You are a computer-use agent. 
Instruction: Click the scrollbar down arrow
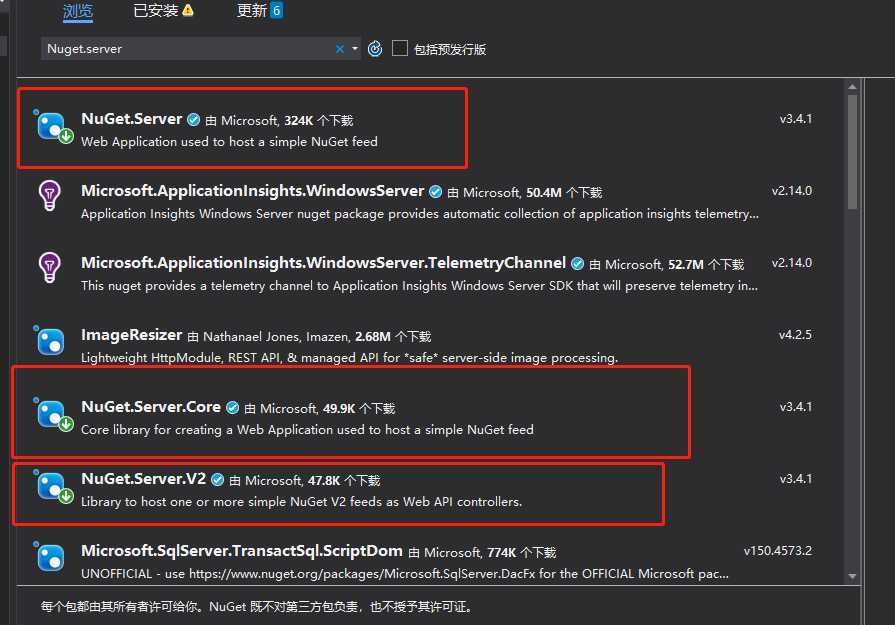(x=852, y=576)
